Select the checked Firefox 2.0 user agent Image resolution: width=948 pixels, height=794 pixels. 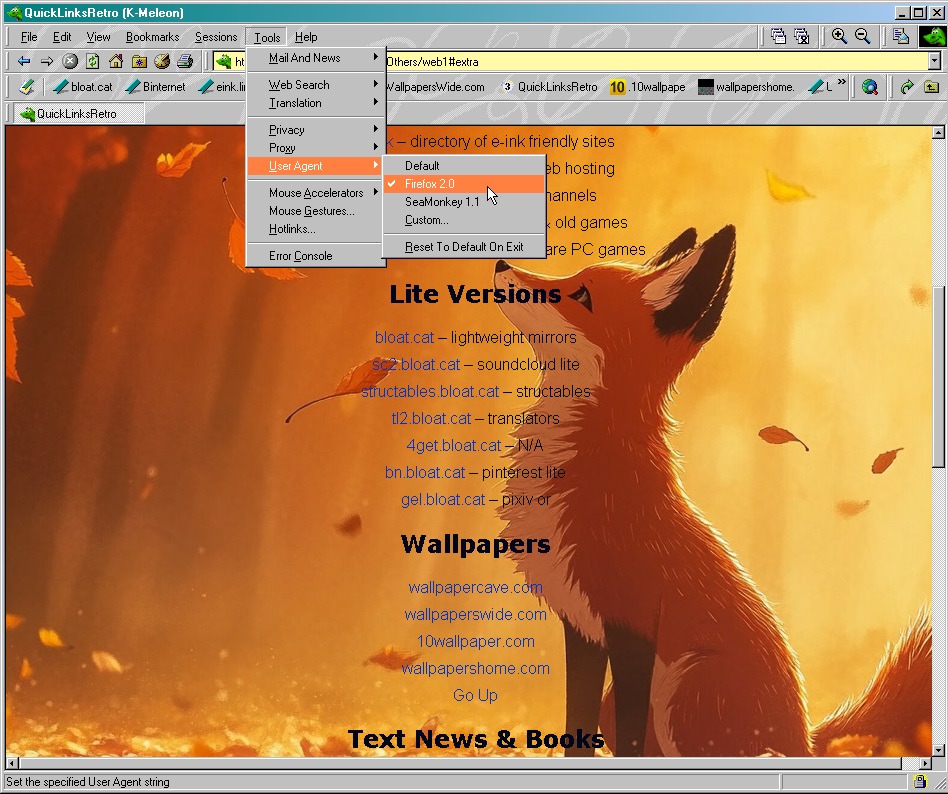(429, 184)
